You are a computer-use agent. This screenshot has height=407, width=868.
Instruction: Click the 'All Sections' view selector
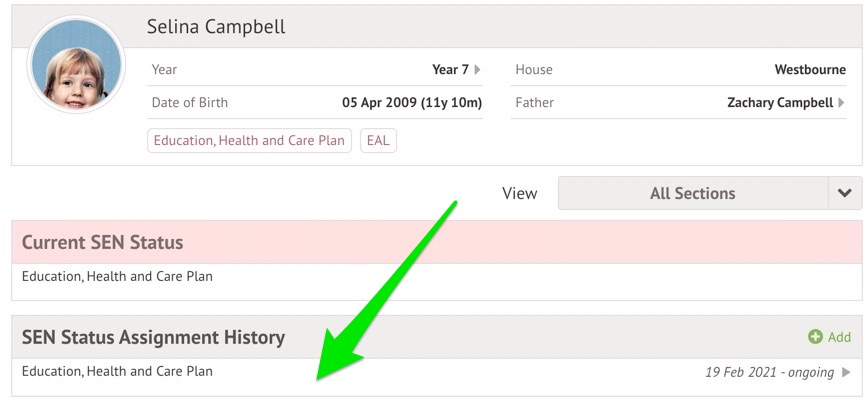(692, 193)
